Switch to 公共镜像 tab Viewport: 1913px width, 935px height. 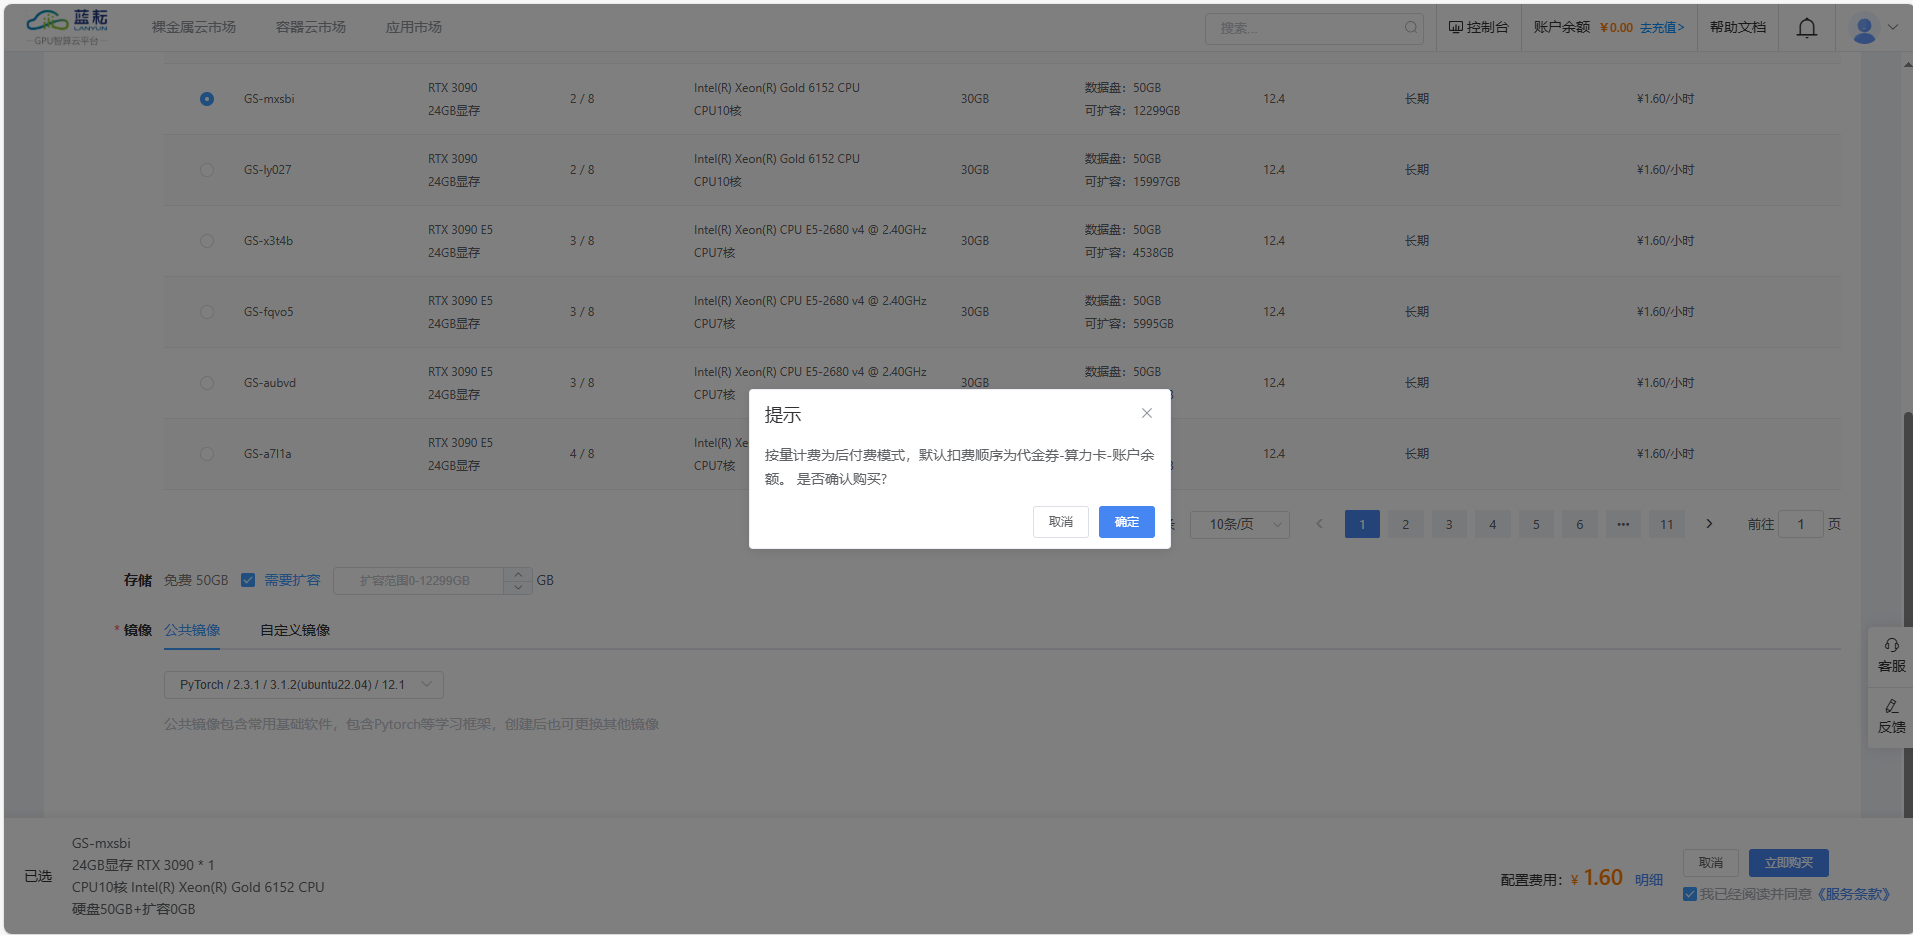pyautogui.click(x=192, y=630)
